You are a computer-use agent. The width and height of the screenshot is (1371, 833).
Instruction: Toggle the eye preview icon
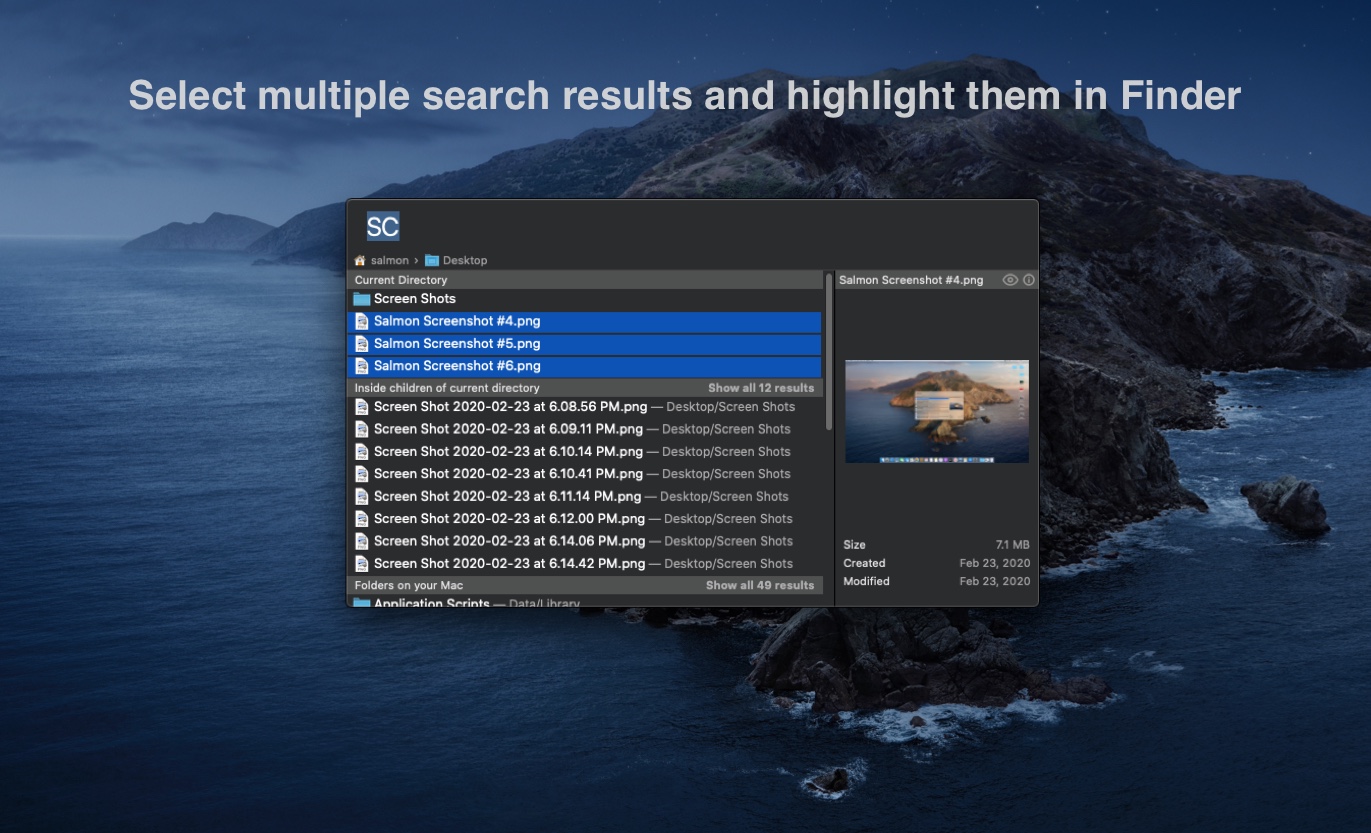pyautogui.click(x=1010, y=280)
